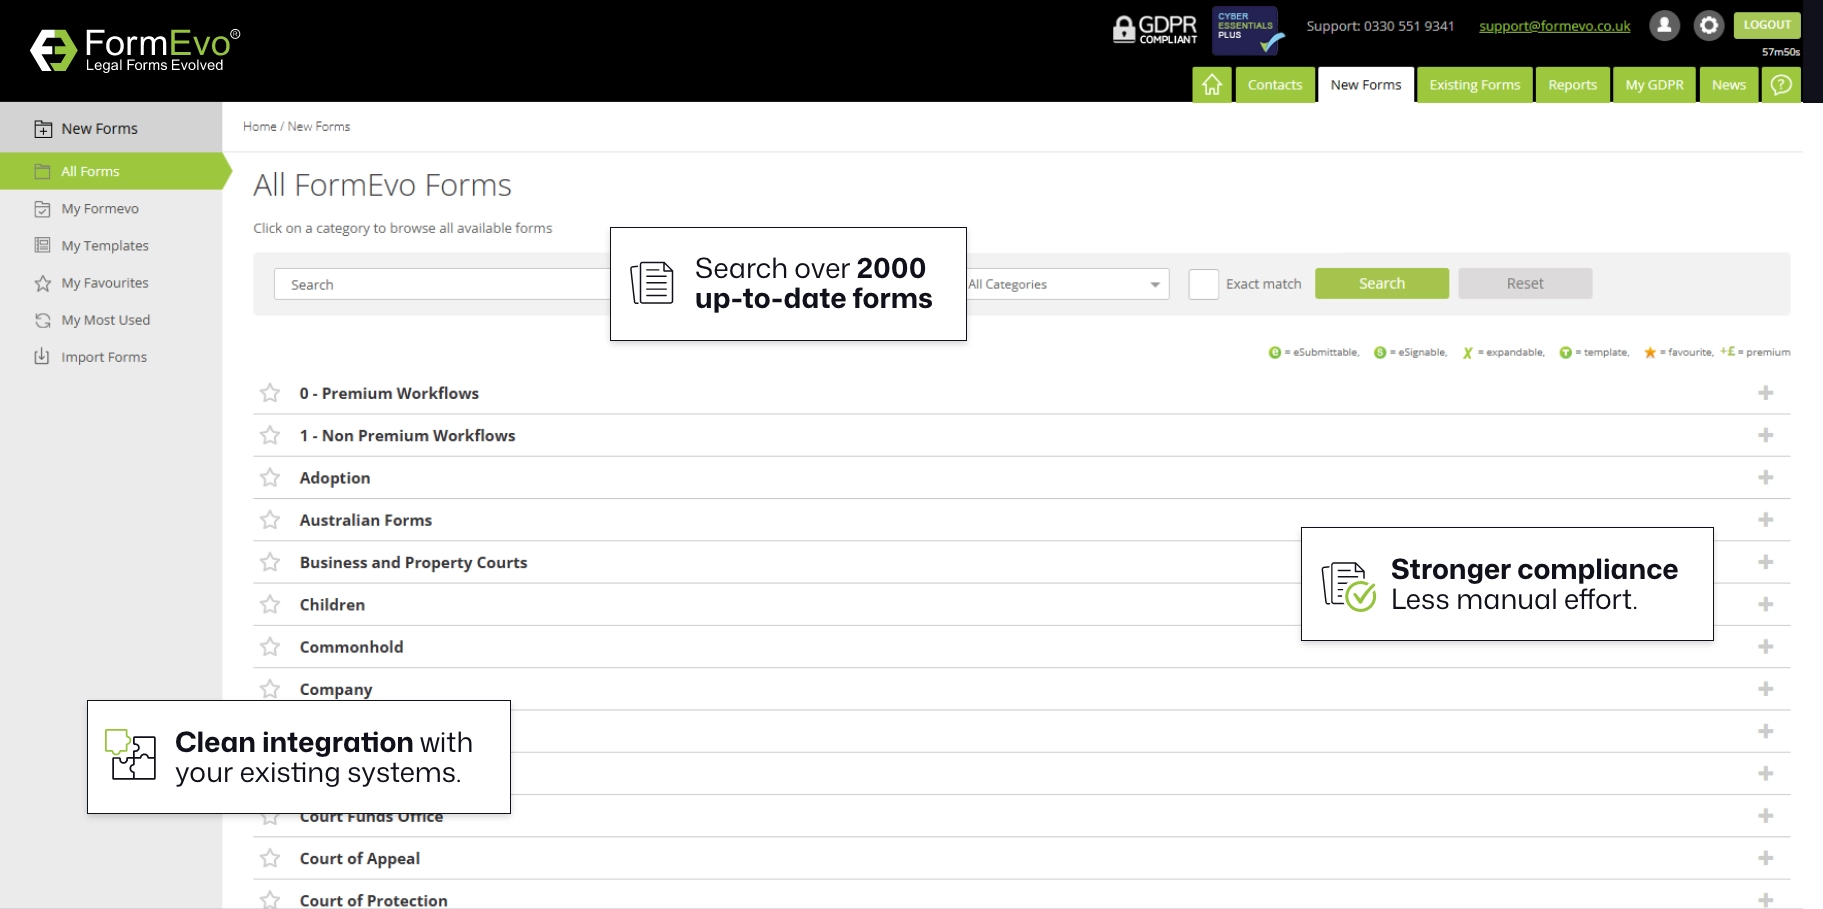This screenshot has height=909, width=1823.
Task: Click the Search button
Action: [1381, 283]
